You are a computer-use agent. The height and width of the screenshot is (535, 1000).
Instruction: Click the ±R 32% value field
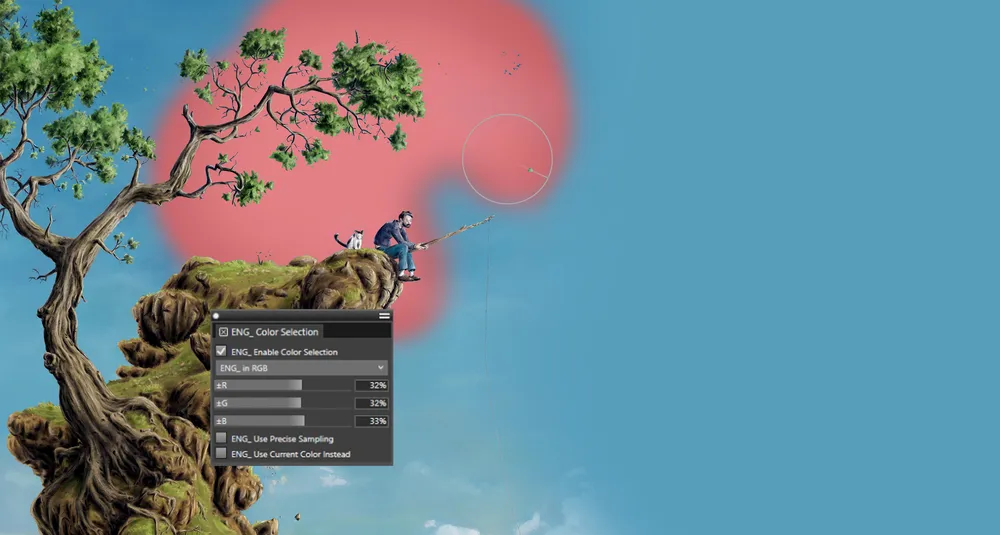(371, 385)
